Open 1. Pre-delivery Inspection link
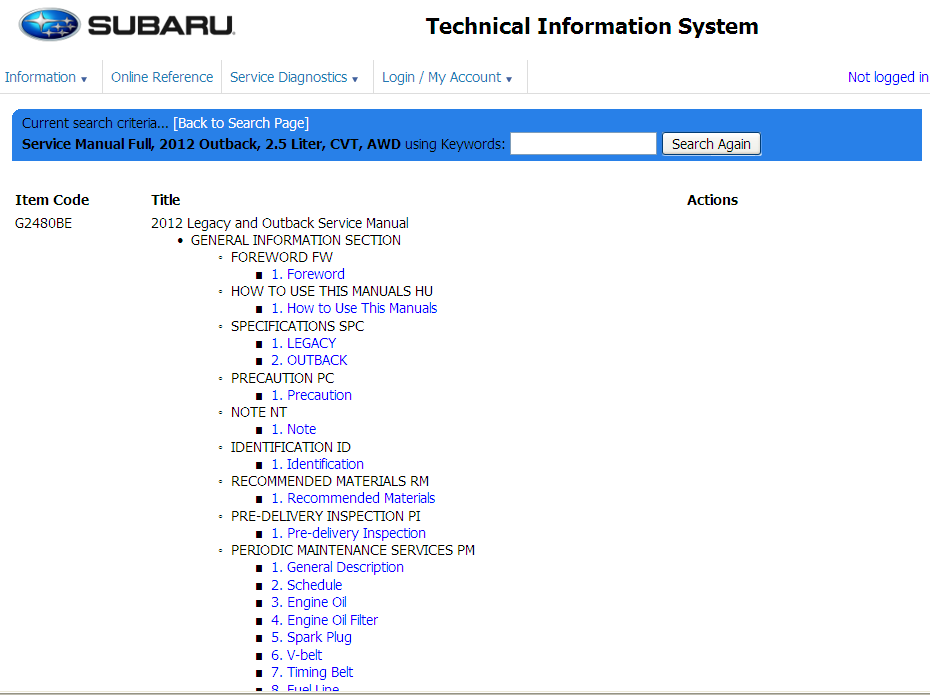Image resolution: width=930 pixels, height=695 pixels. click(348, 533)
